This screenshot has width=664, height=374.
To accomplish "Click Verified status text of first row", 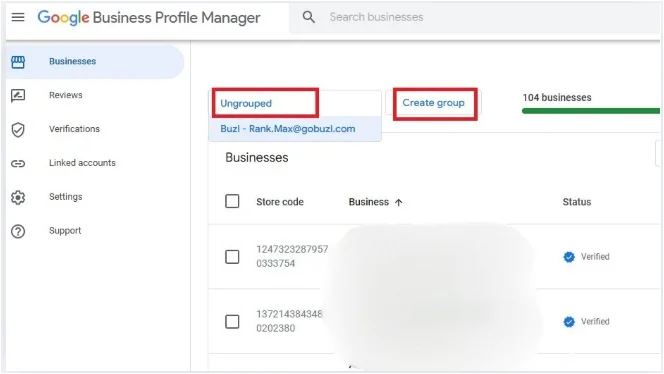I will [595, 257].
